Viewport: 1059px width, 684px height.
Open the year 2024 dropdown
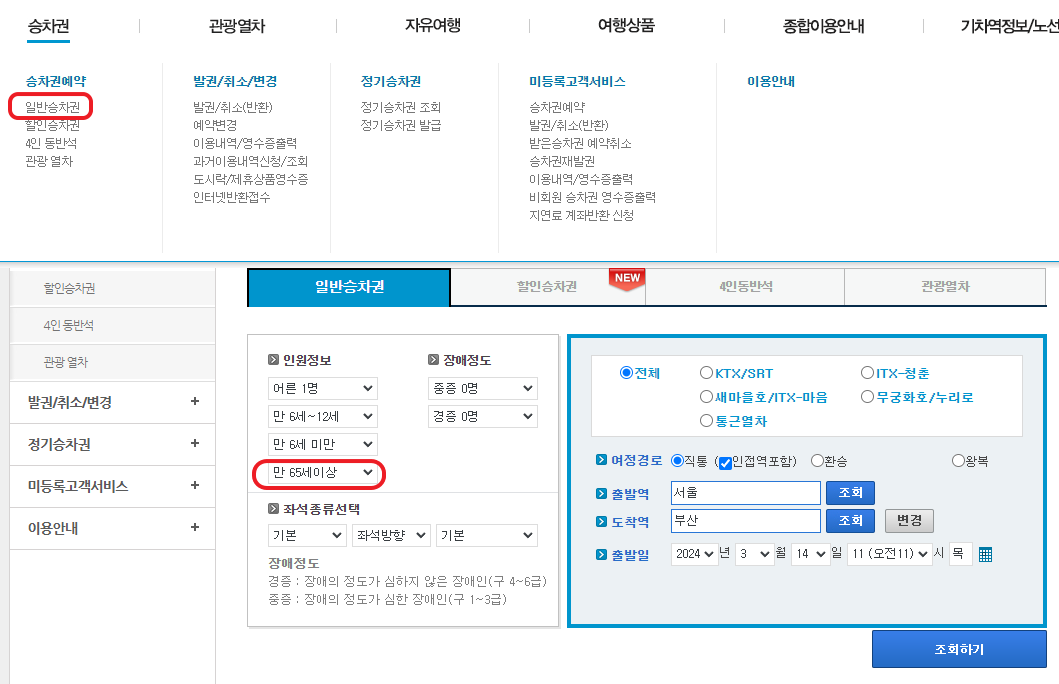coord(694,554)
